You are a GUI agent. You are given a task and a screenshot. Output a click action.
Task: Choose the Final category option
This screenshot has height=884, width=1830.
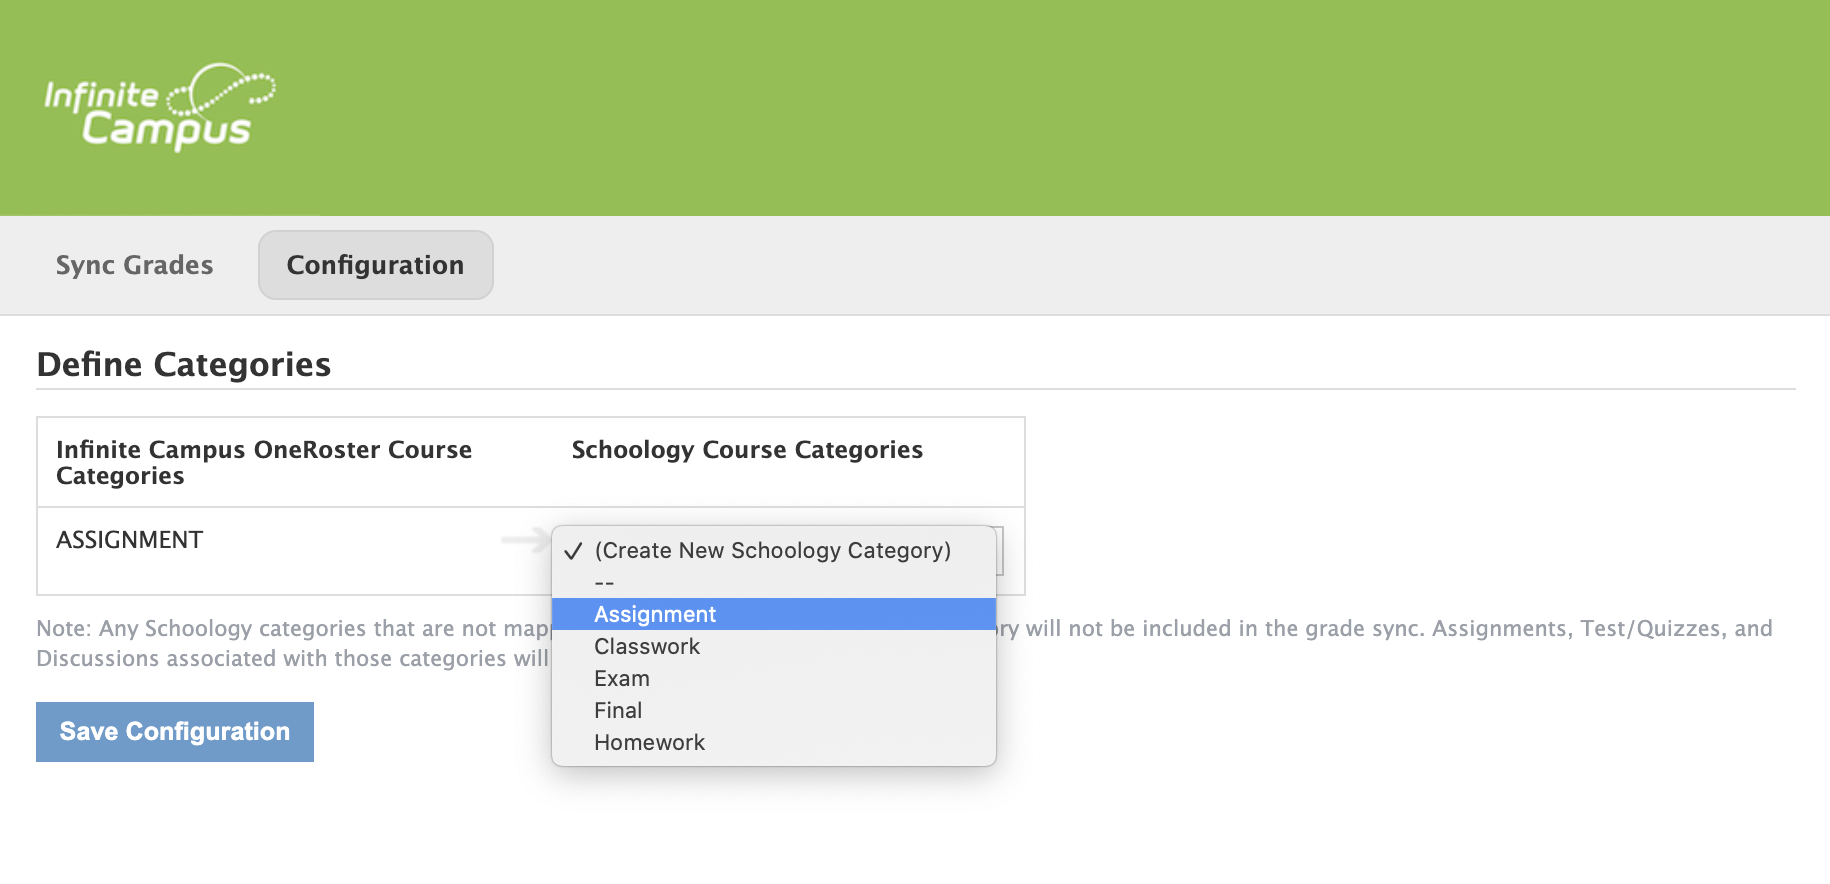pos(618,710)
